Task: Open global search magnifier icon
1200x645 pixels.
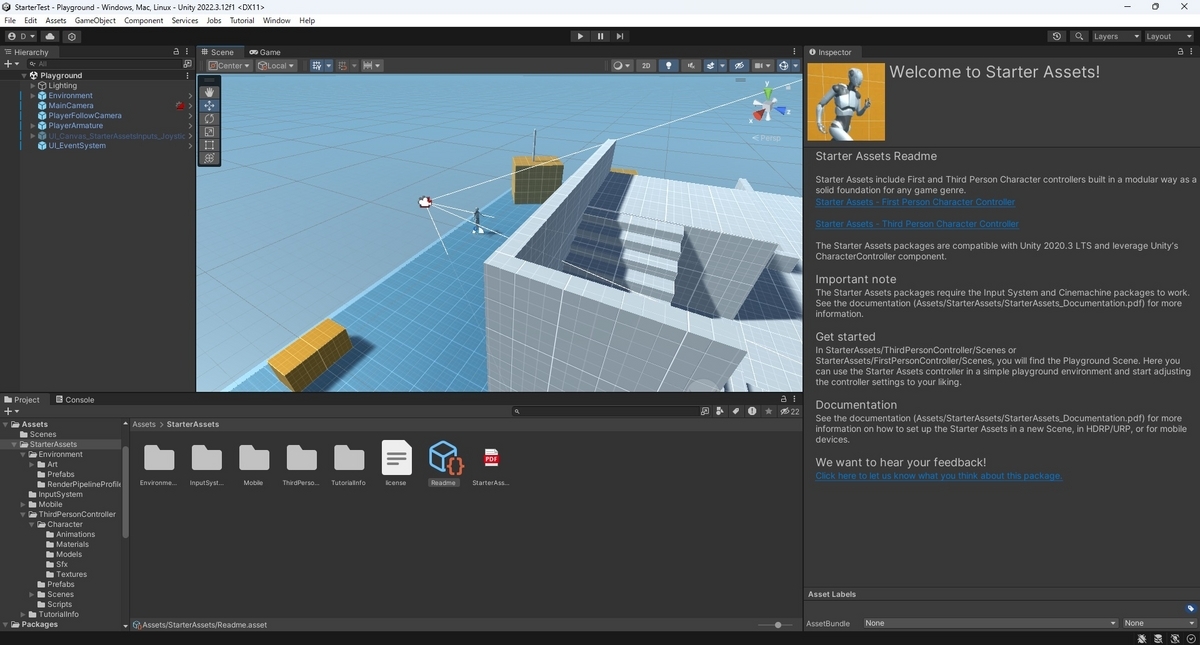Action: 1079,36
